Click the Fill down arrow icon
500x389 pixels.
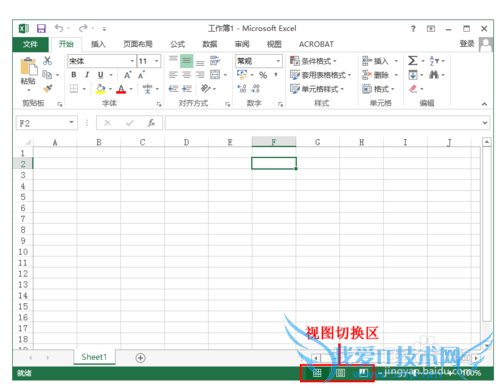click(413, 75)
